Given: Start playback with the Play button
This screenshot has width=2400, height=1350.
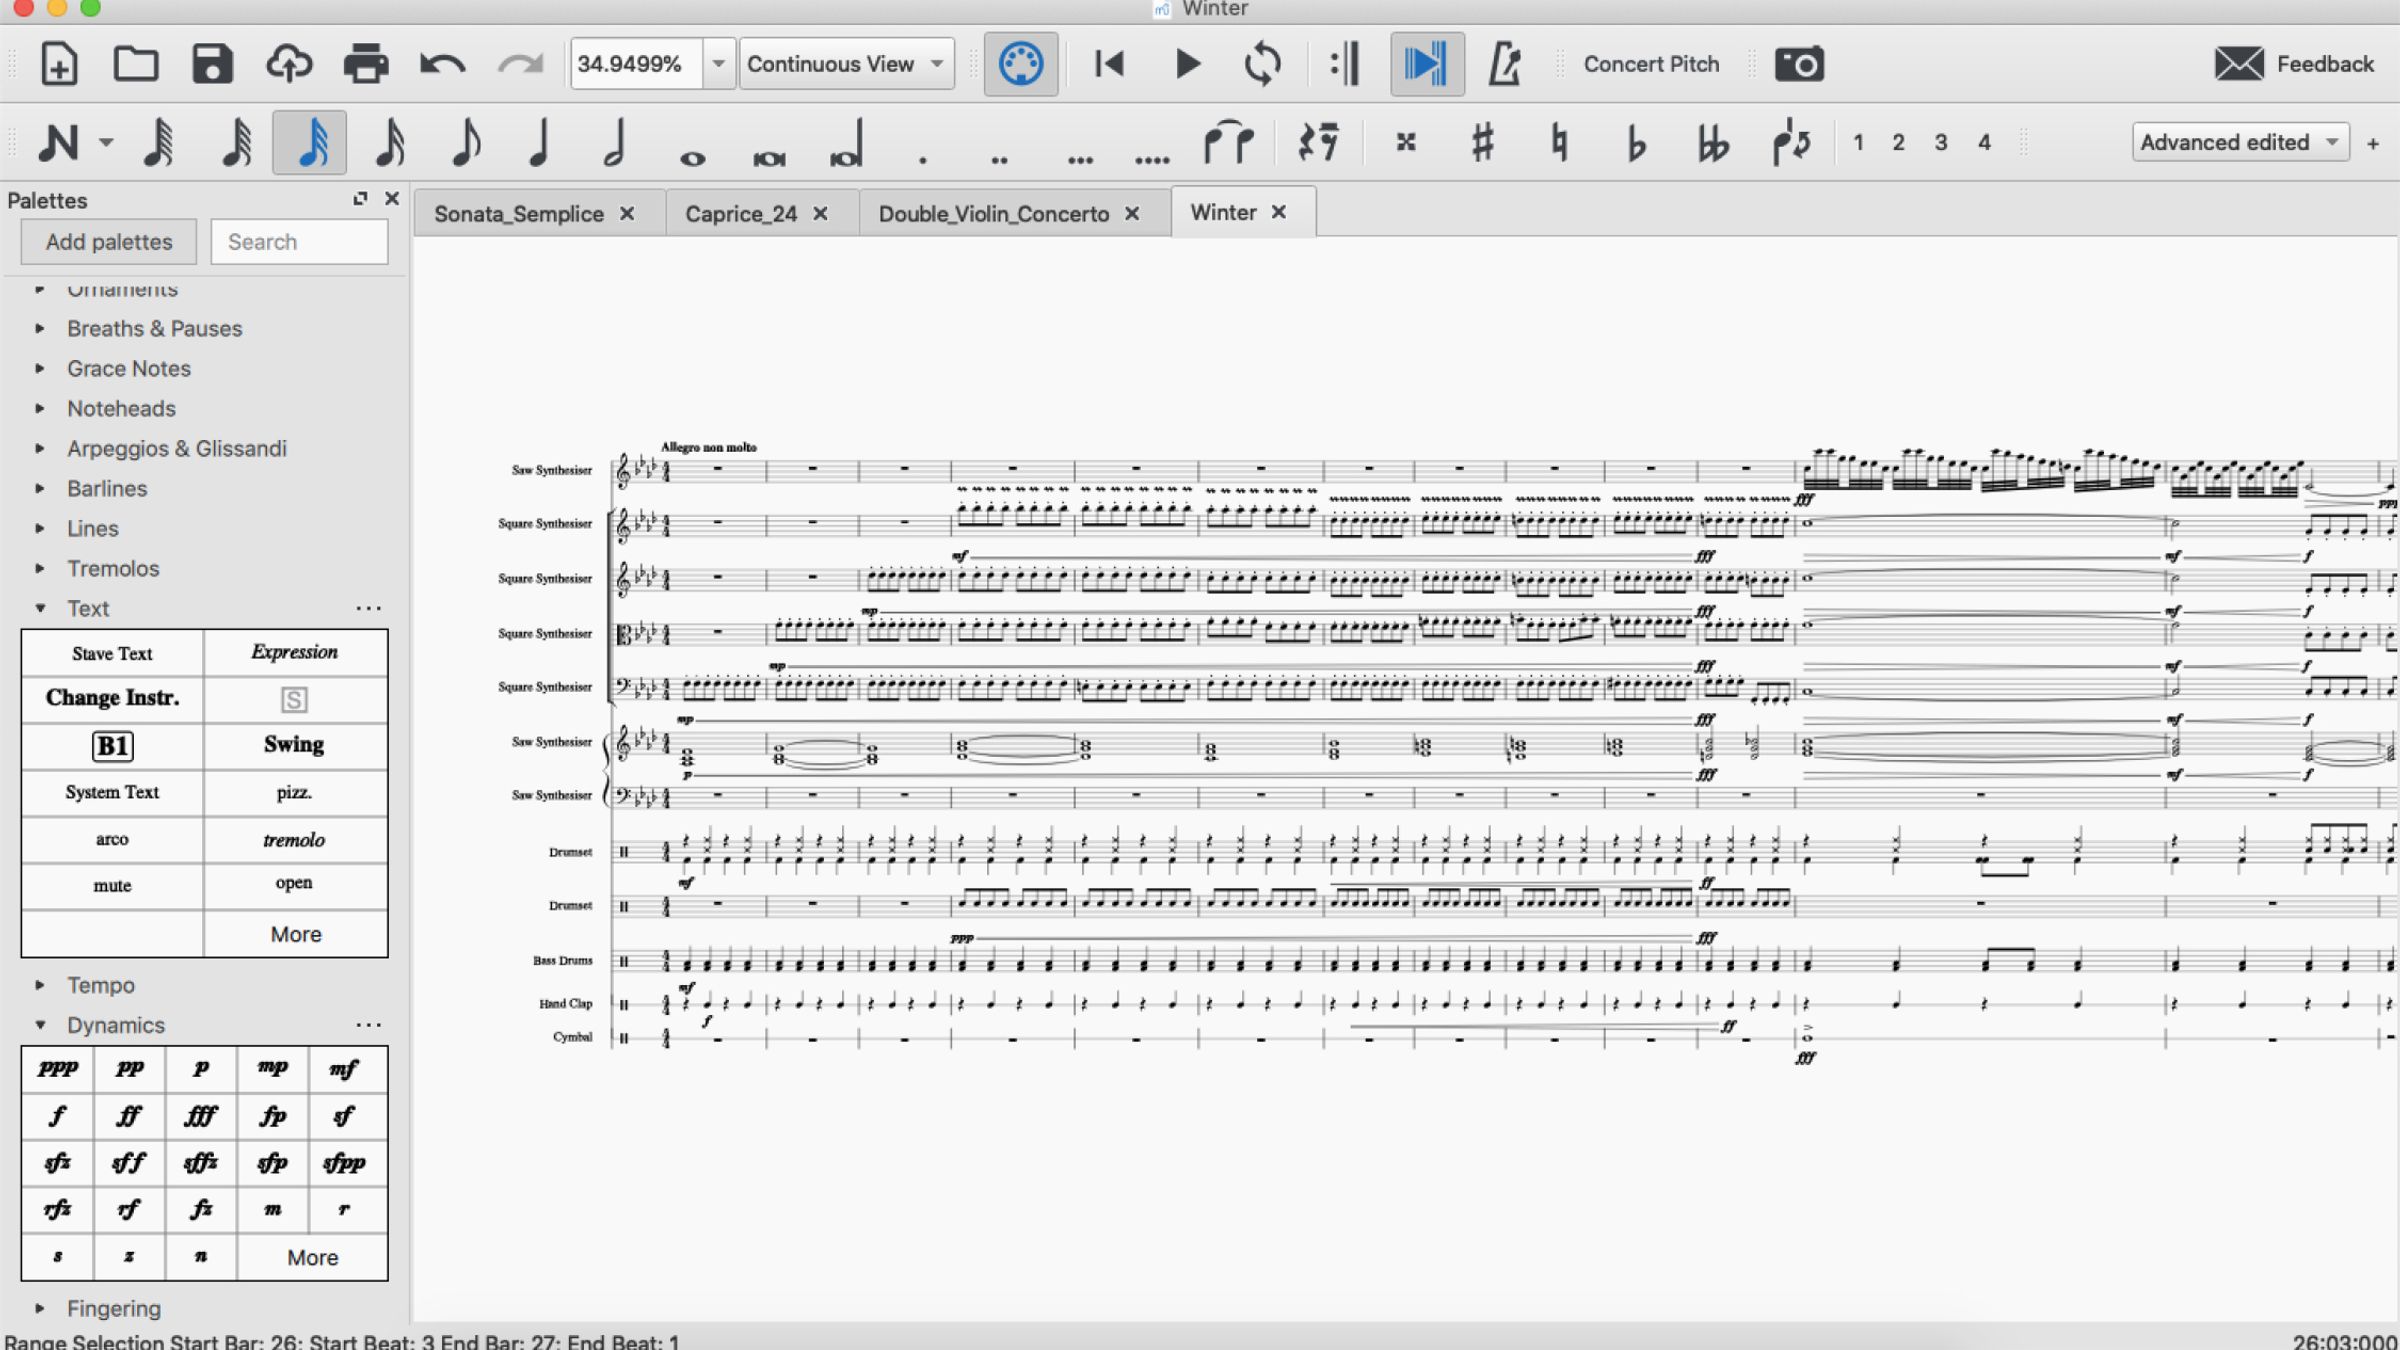Looking at the screenshot, I should 1187,64.
